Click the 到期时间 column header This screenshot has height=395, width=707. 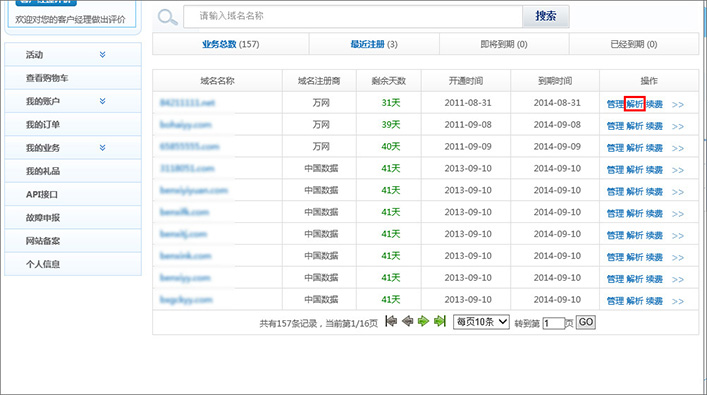point(555,81)
